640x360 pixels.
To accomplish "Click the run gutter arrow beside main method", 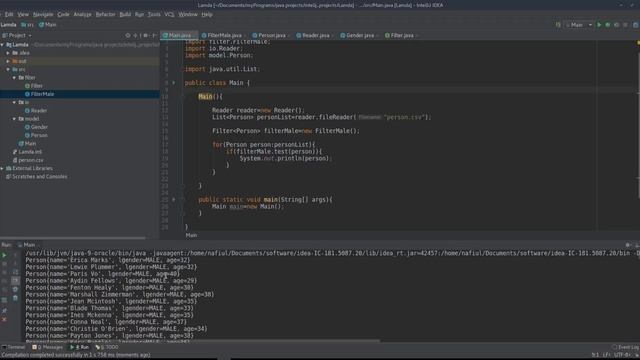I will pyautogui.click(x=173, y=200).
